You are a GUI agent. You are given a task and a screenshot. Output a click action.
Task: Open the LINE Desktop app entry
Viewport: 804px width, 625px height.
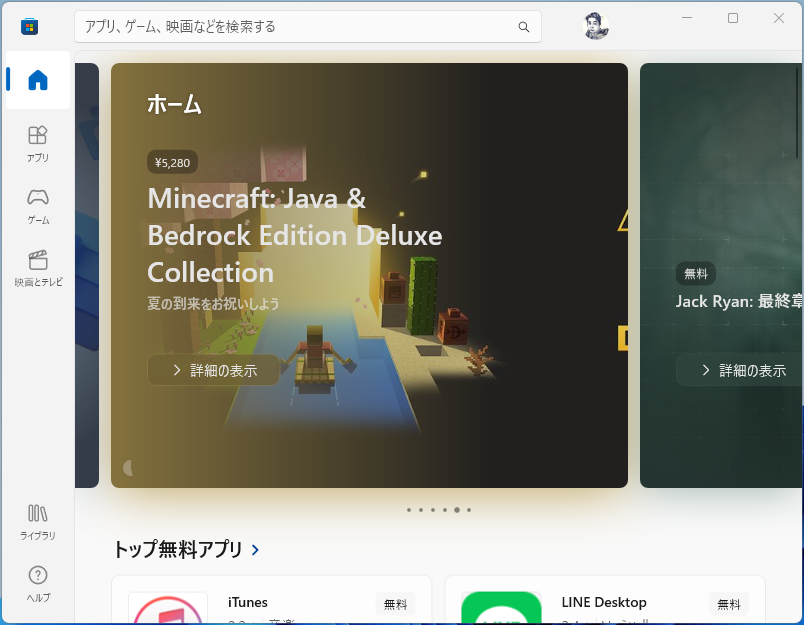605,600
